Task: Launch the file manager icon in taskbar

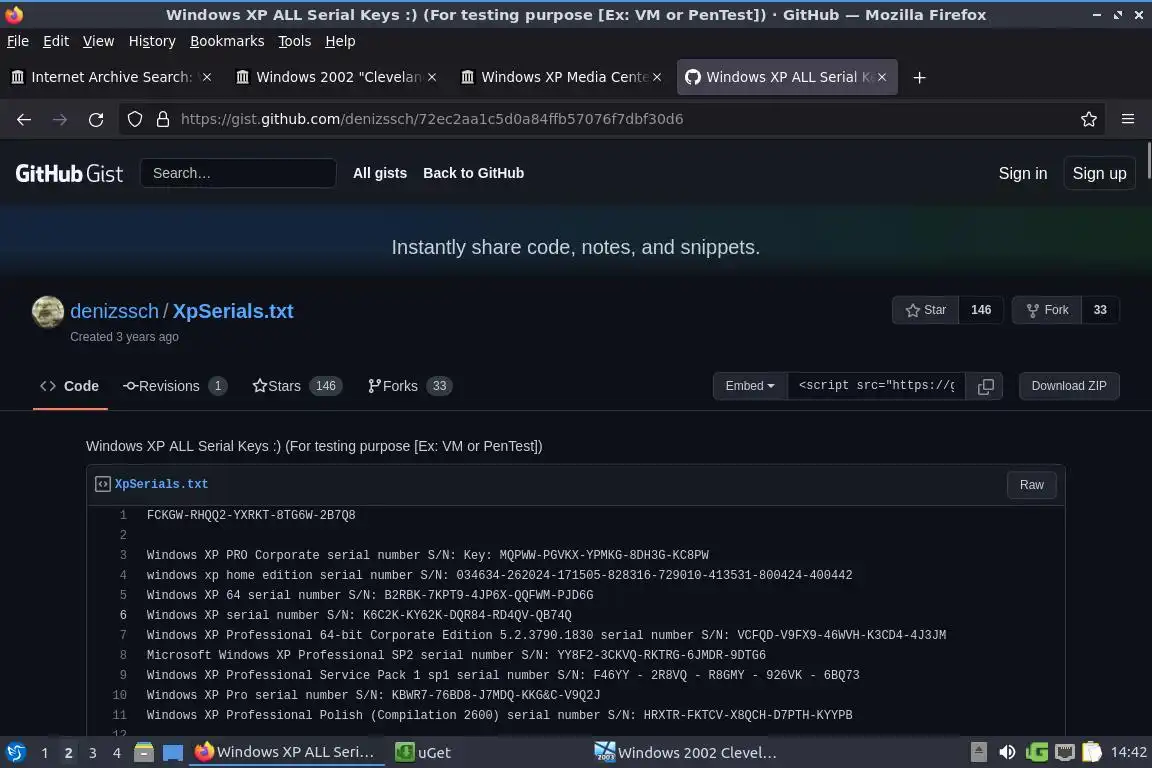Action: point(144,753)
